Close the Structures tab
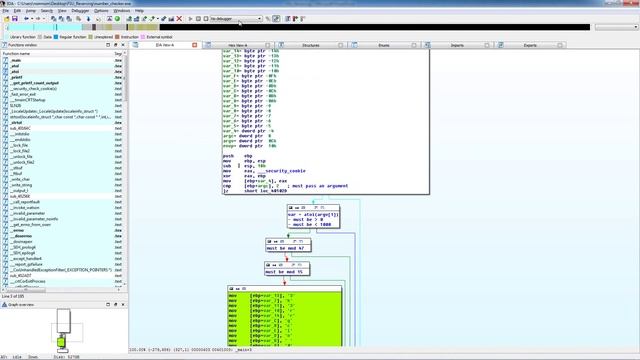Screen dimensions: 640x360 point(340,45)
